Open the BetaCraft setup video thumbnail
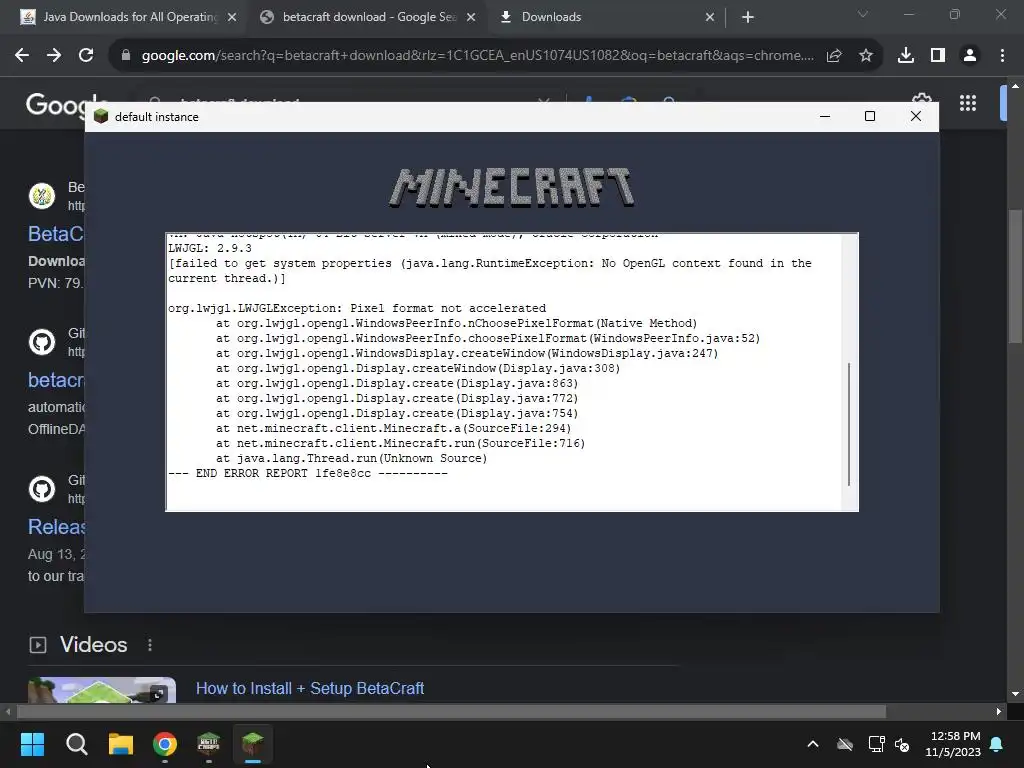This screenshot has height=768, width=1024. click(102, 690)
